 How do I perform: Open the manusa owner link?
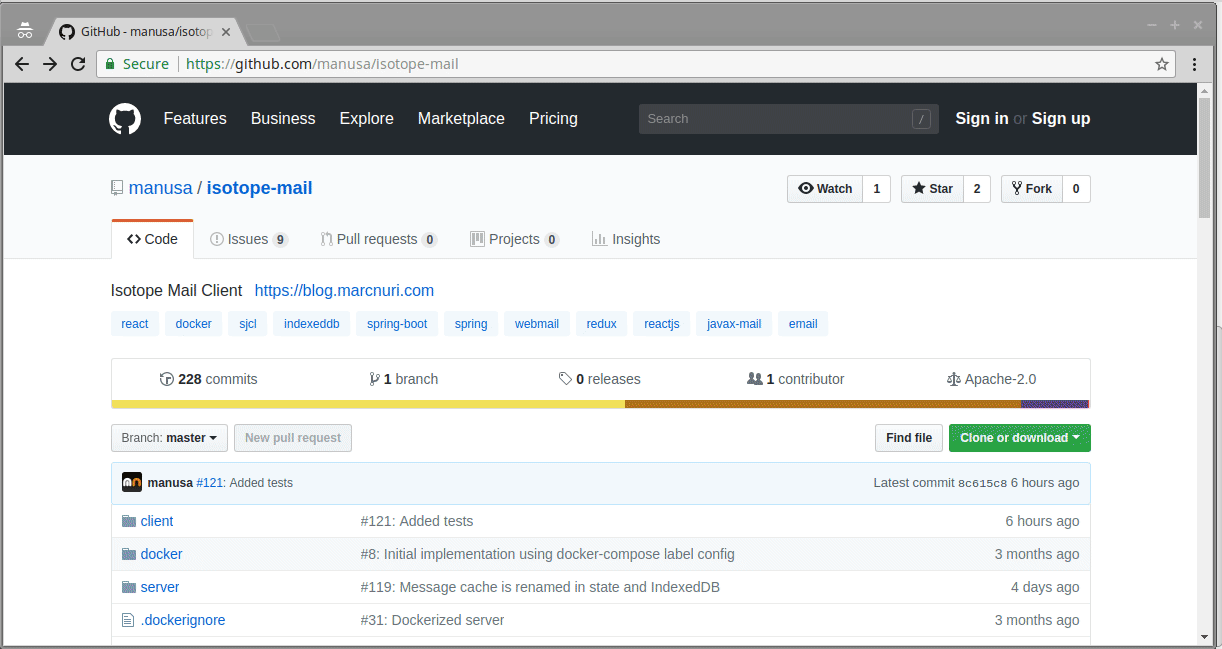point(160,188)
